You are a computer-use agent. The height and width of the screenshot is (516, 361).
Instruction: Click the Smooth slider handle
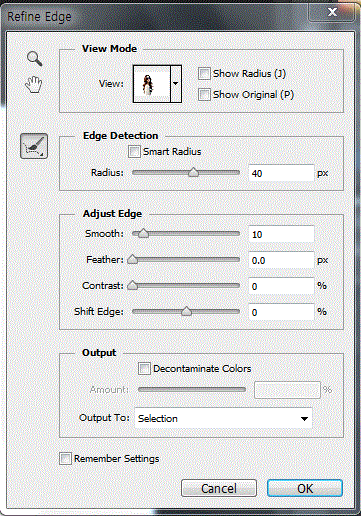(x=143, y=233)
